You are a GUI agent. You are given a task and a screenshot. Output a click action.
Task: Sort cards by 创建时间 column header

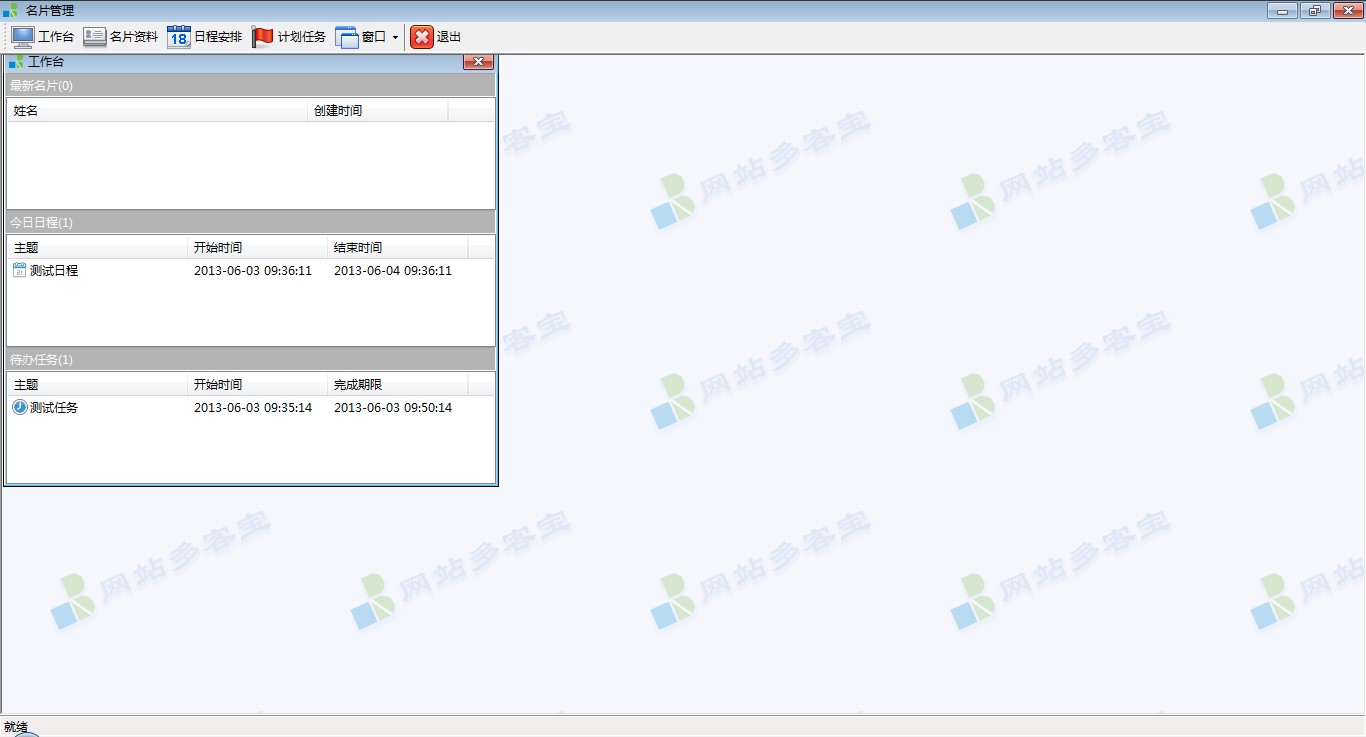[377, 111]
